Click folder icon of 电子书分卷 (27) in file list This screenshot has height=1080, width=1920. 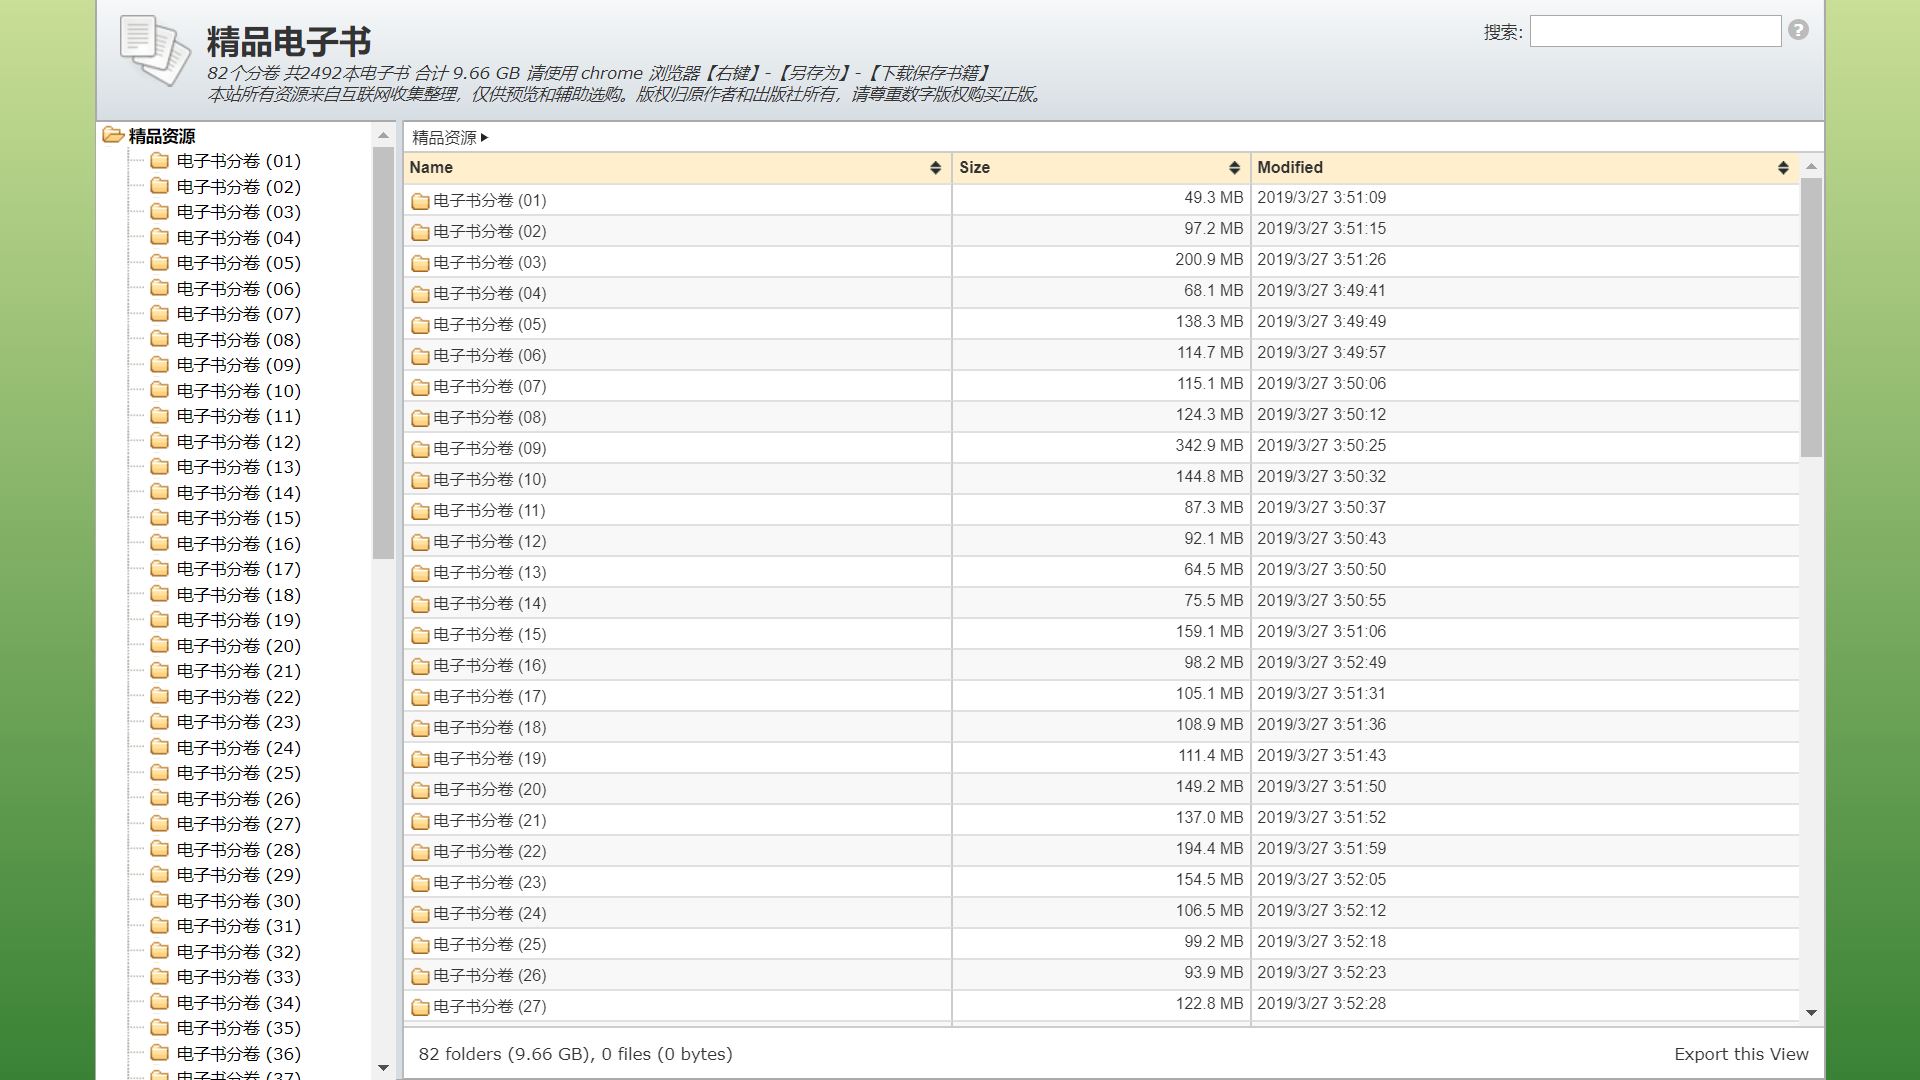[420, 1007]
